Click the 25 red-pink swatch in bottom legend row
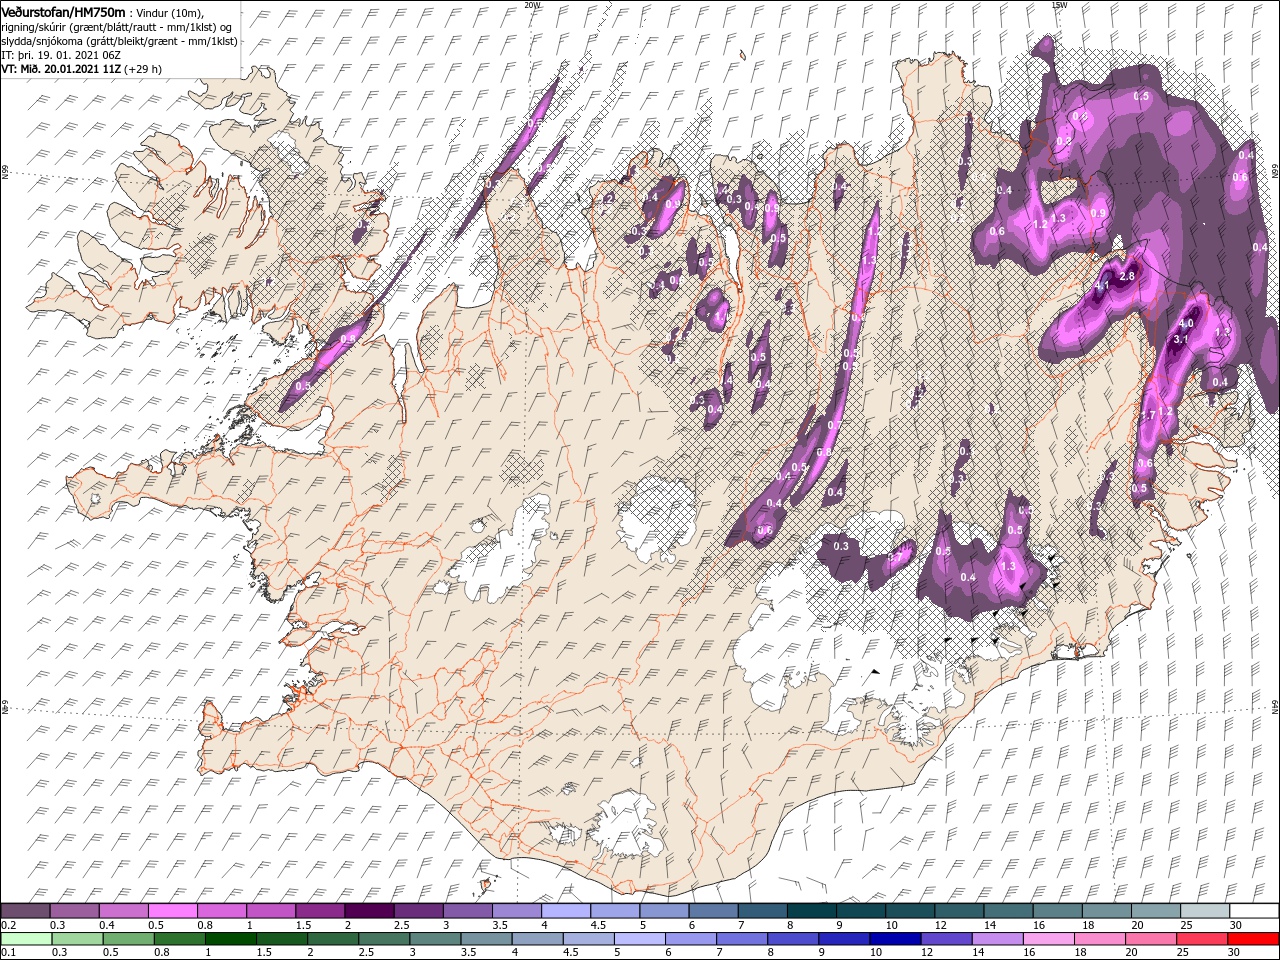1280x960 pixels. coord(1201,939)
